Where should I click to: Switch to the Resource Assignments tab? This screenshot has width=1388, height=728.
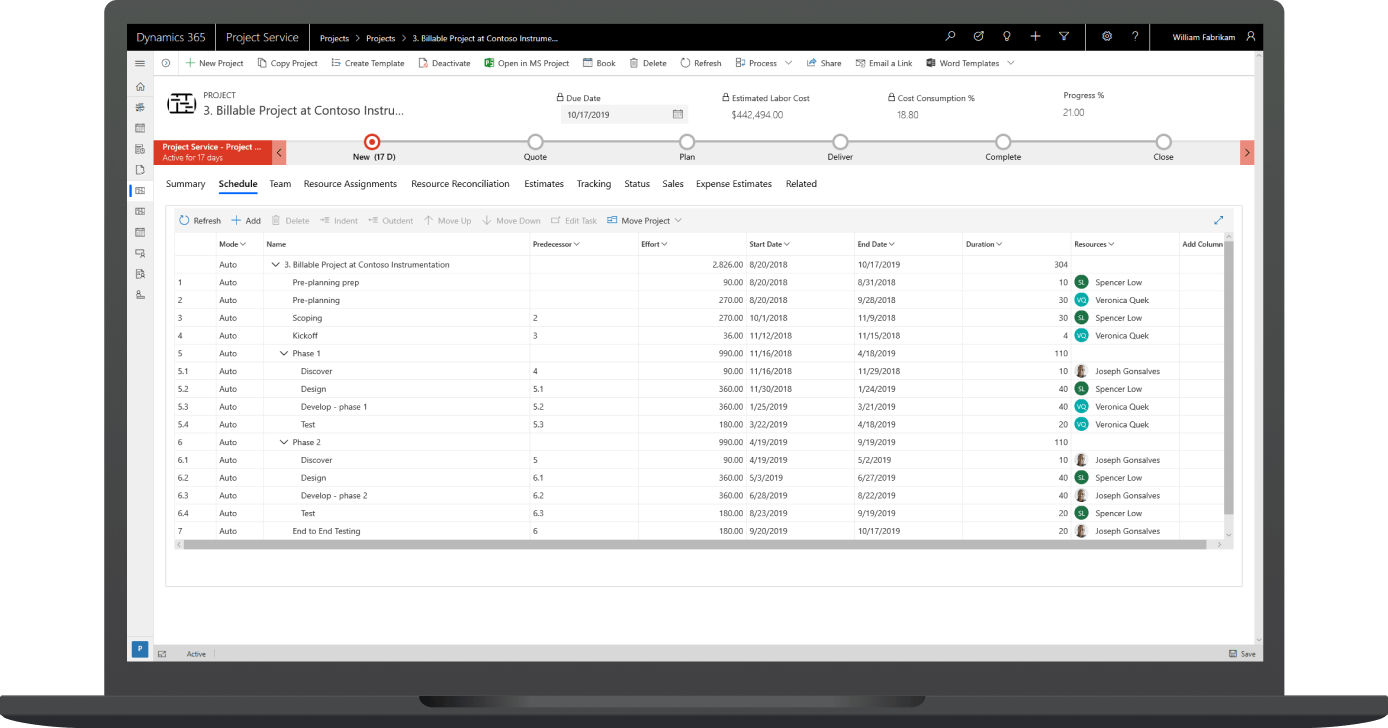coord(350,184)
